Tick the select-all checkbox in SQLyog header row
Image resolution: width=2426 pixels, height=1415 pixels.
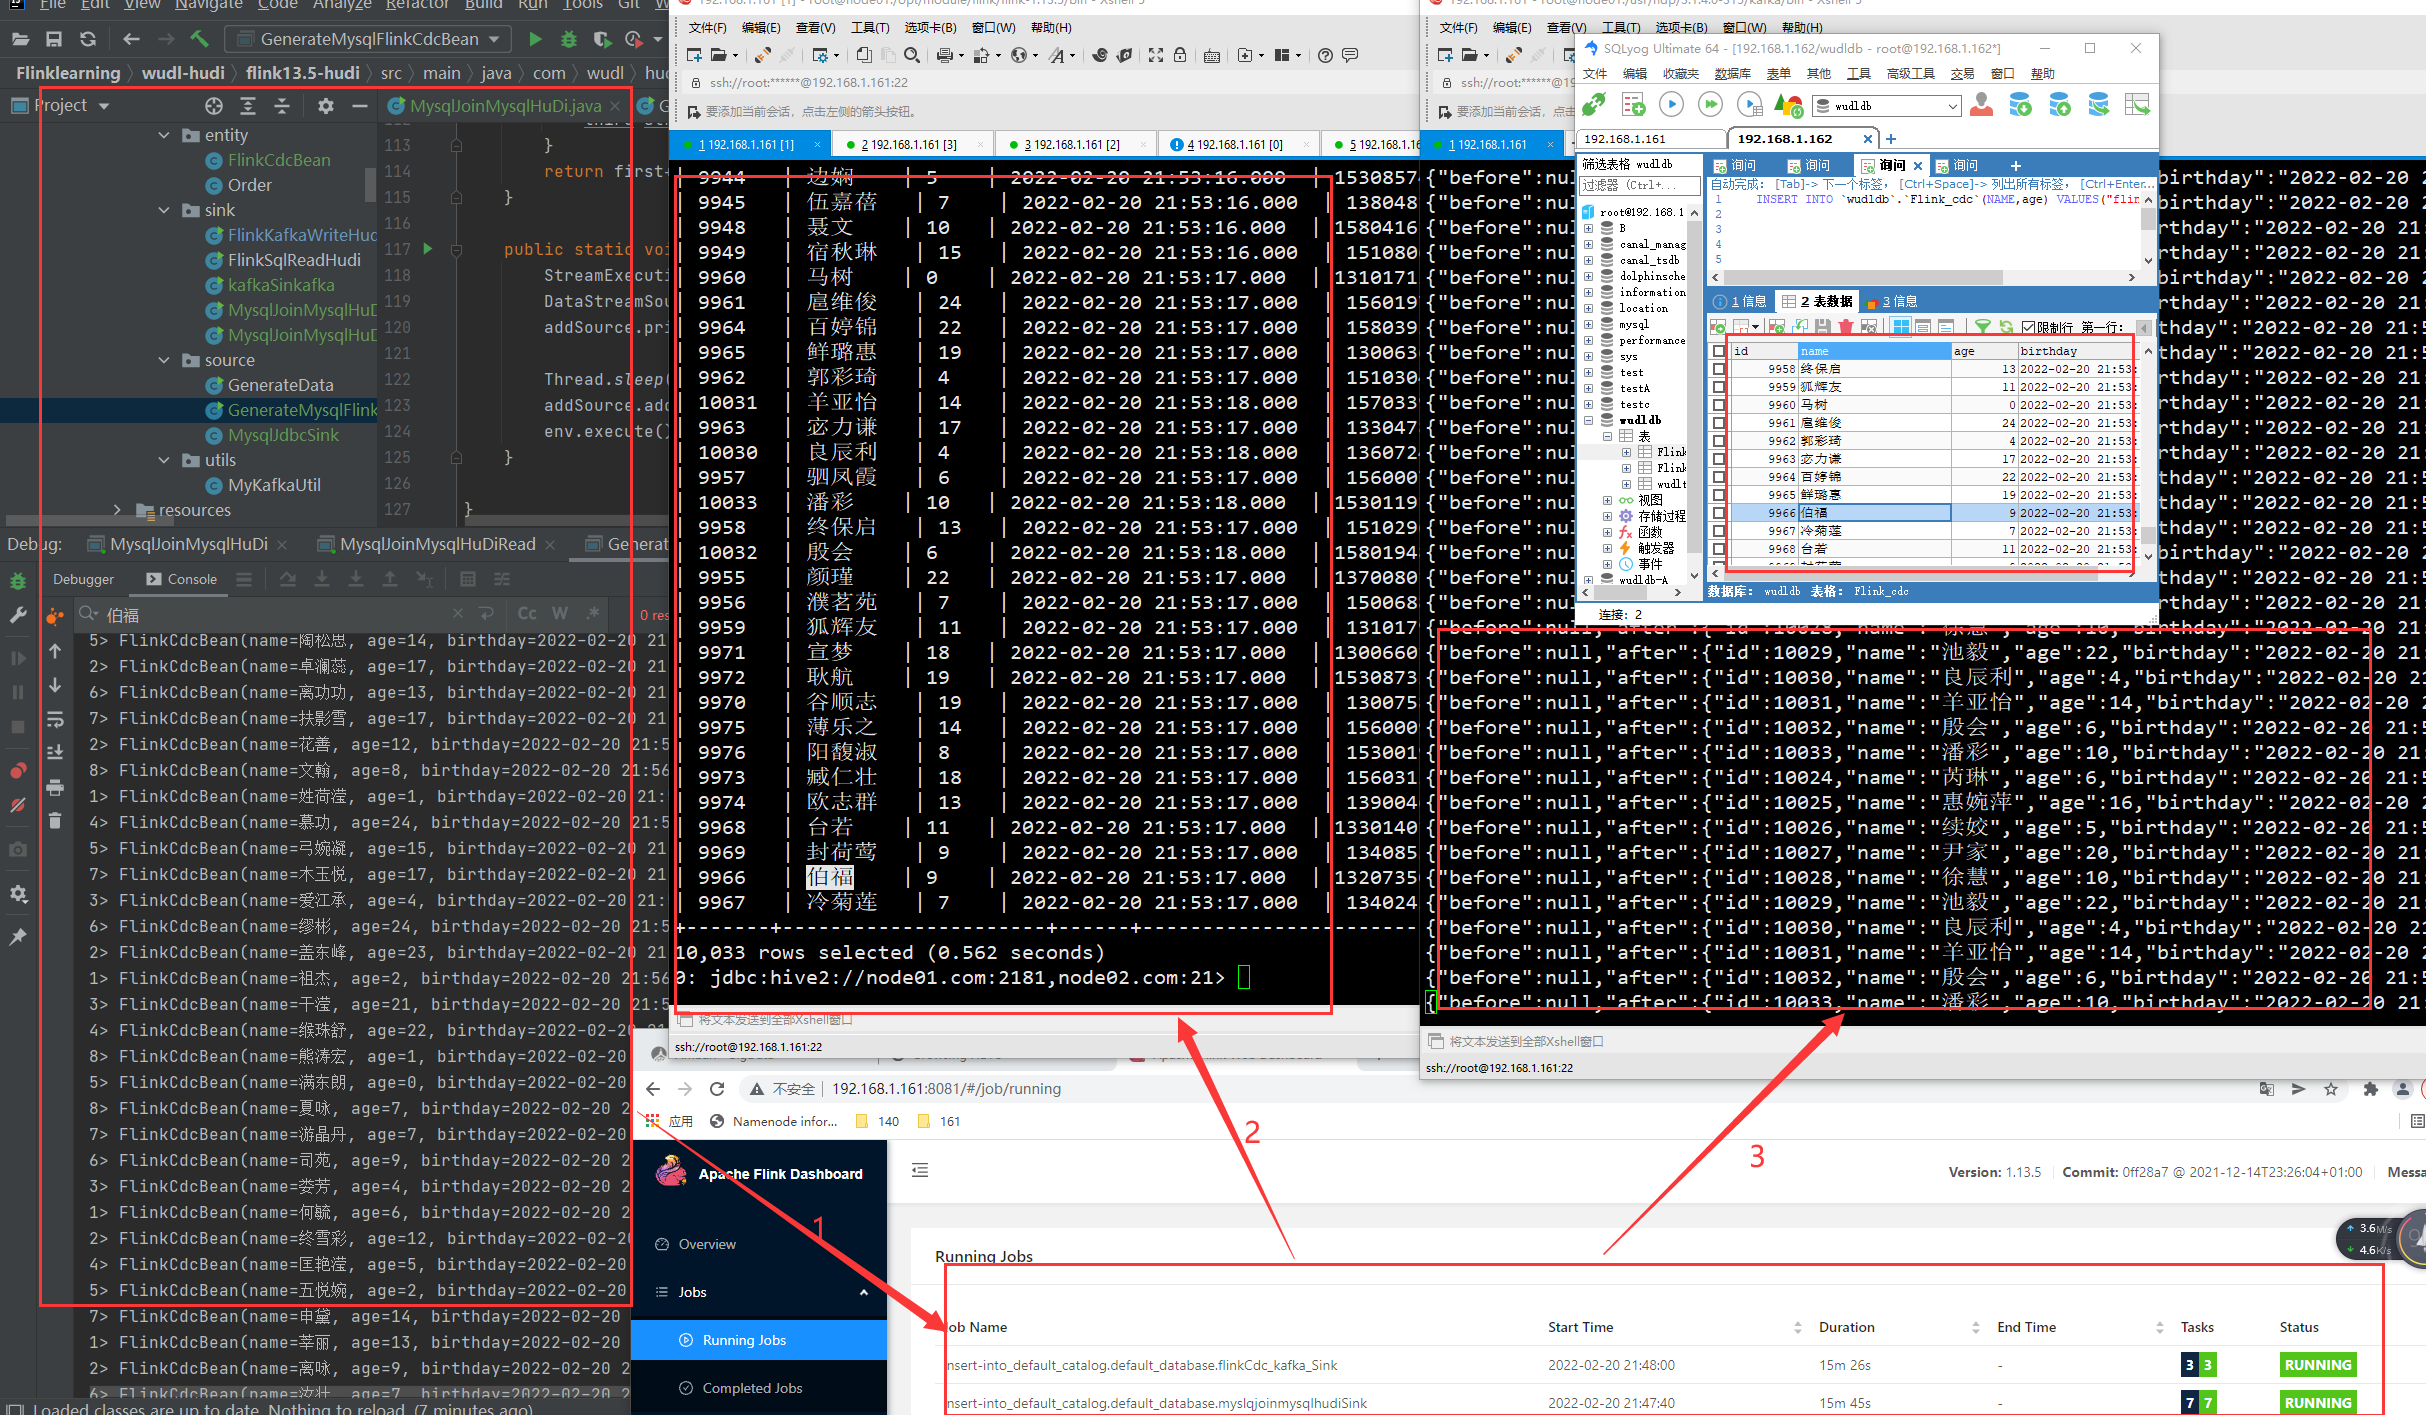click(x=1718, y=351)
